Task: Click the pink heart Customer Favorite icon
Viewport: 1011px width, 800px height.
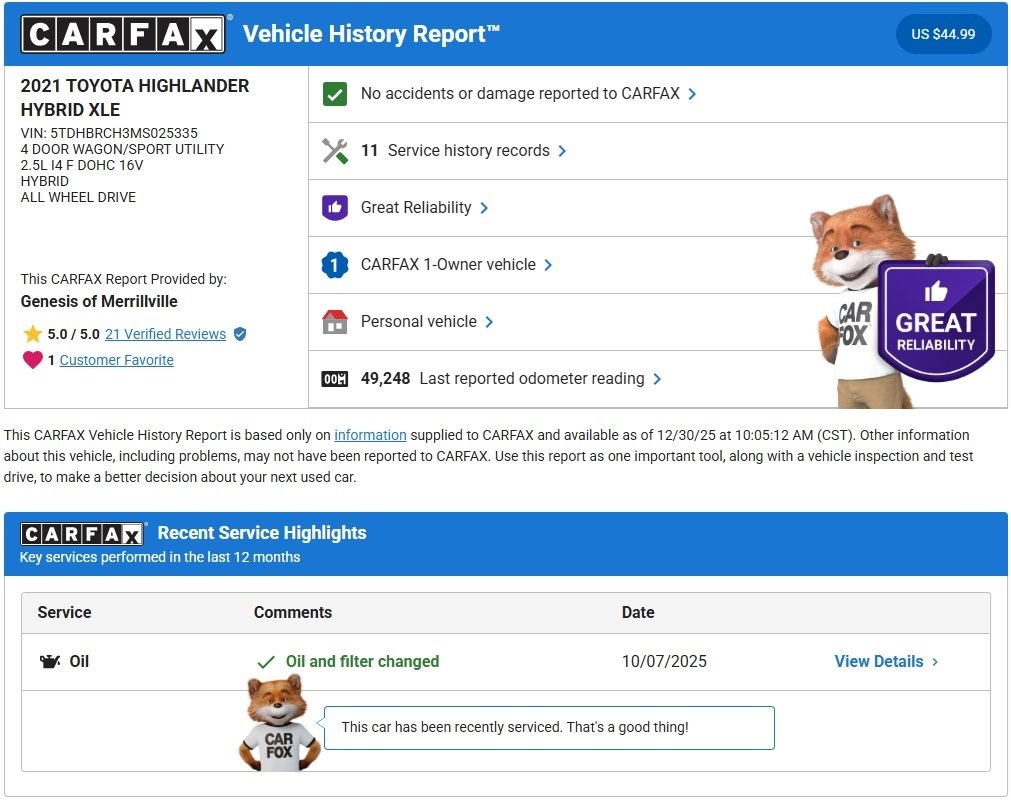Action: point(33,360)
